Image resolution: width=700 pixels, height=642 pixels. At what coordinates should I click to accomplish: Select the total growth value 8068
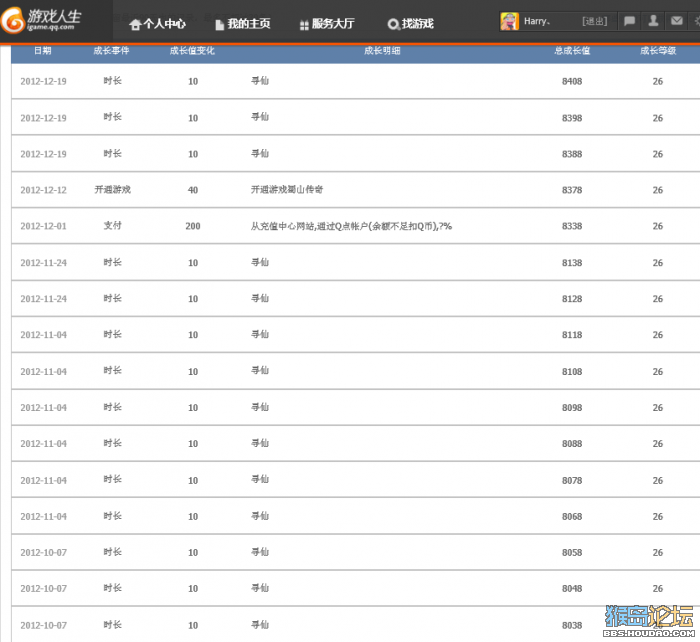(x=572, y=517)
